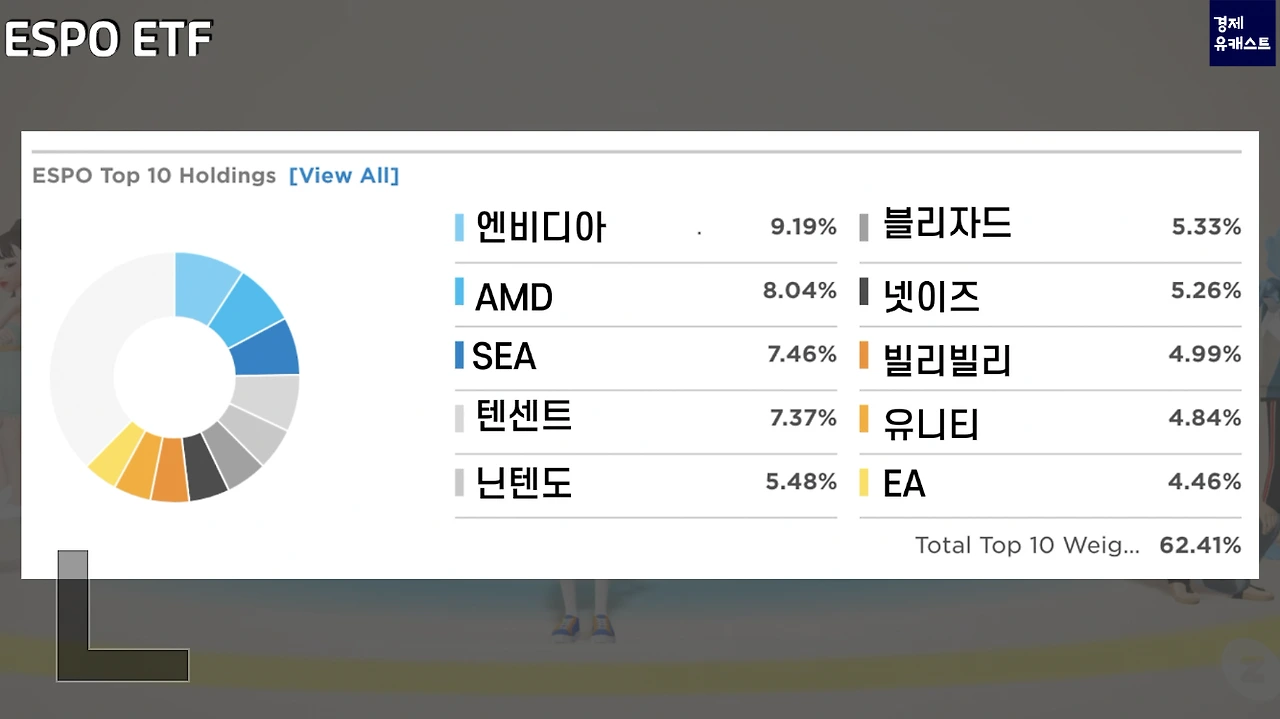Image resolution: width=1280 pixels, height=719 pixels.
Task: Click the yellow EA color marker
Action: tap(864, 483)
